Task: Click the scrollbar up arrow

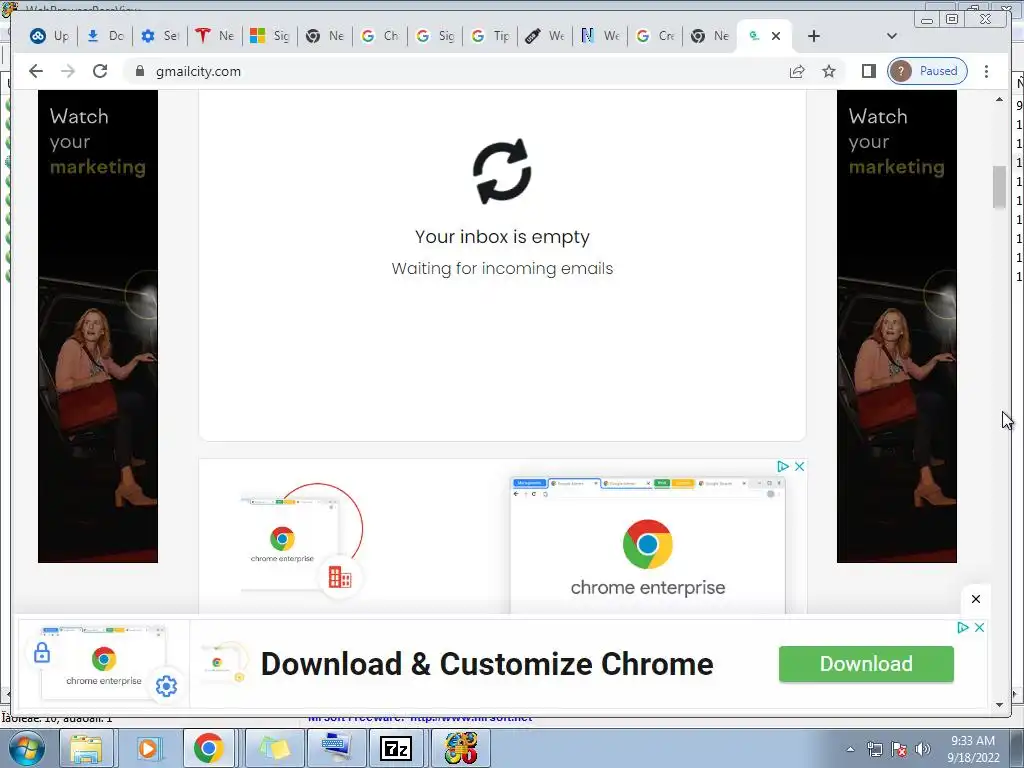Action: point(999,99)
